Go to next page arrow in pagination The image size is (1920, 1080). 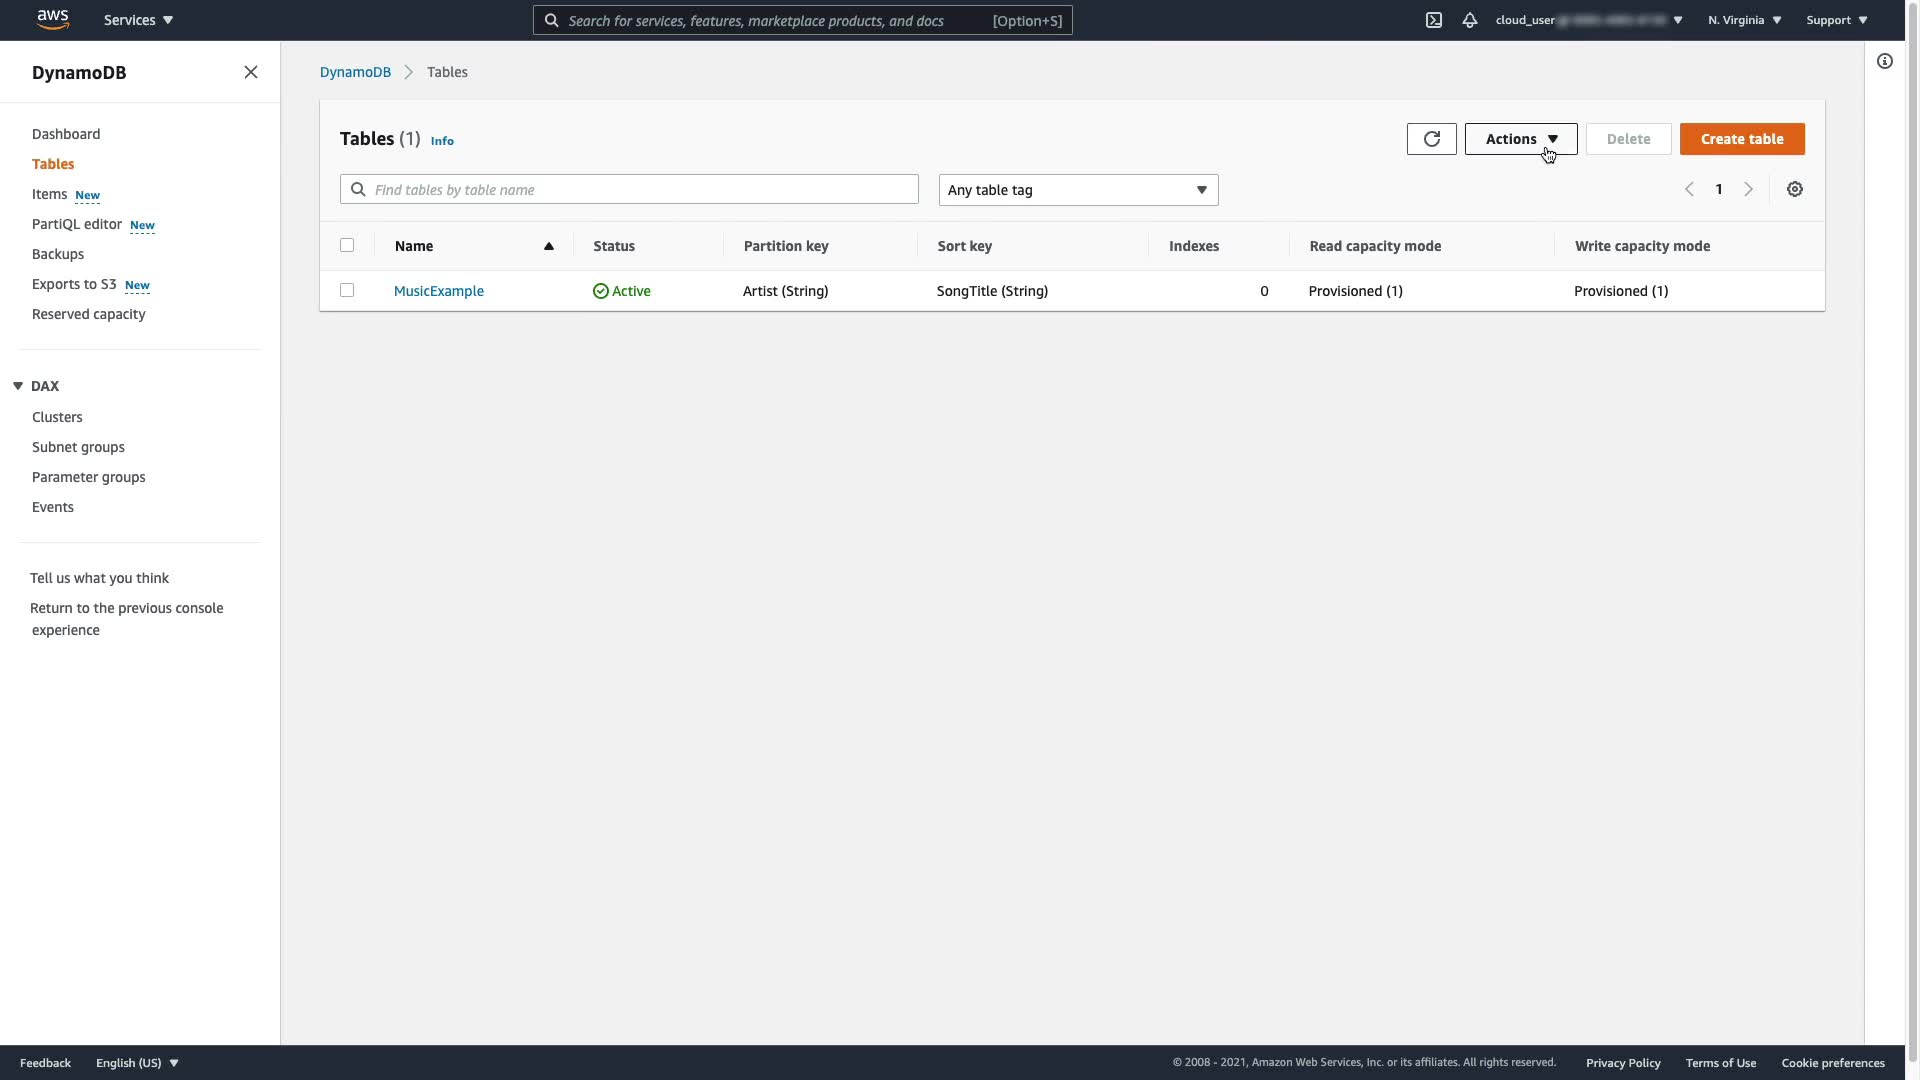tap(1748, 190)
